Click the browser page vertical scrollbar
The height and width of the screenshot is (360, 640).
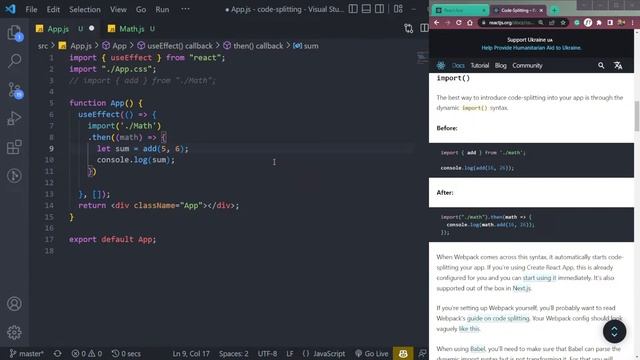pyautogui.click(x=637, y=116)
